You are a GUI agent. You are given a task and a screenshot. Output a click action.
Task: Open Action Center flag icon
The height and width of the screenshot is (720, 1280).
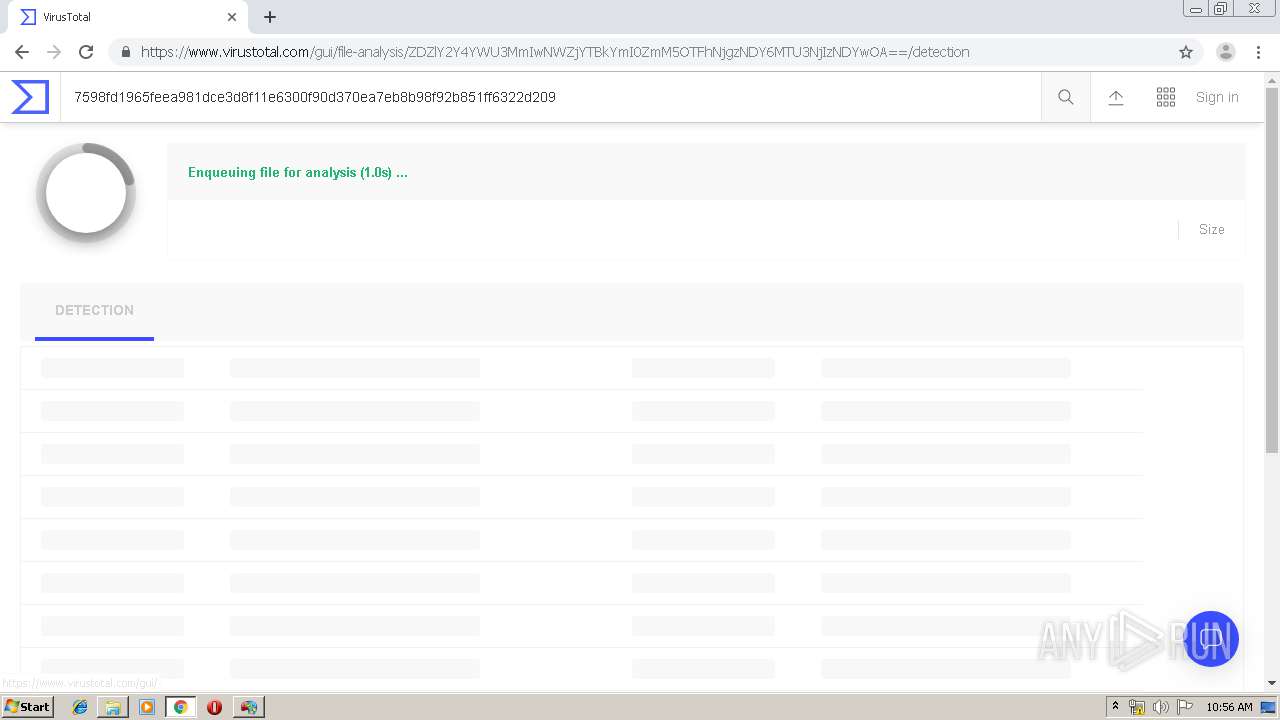[x=1185, y=707]
